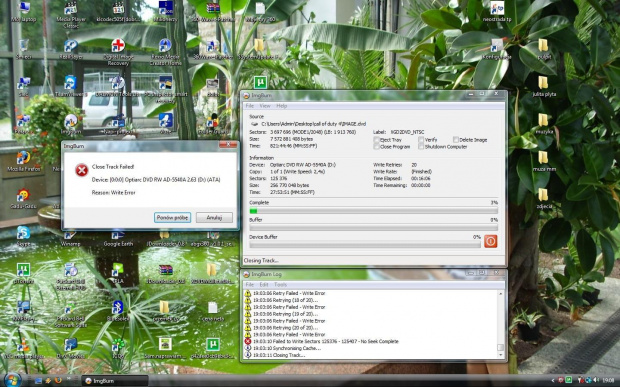
Task: Click the ImgBurn taskbar button
Action: point(115,381)
